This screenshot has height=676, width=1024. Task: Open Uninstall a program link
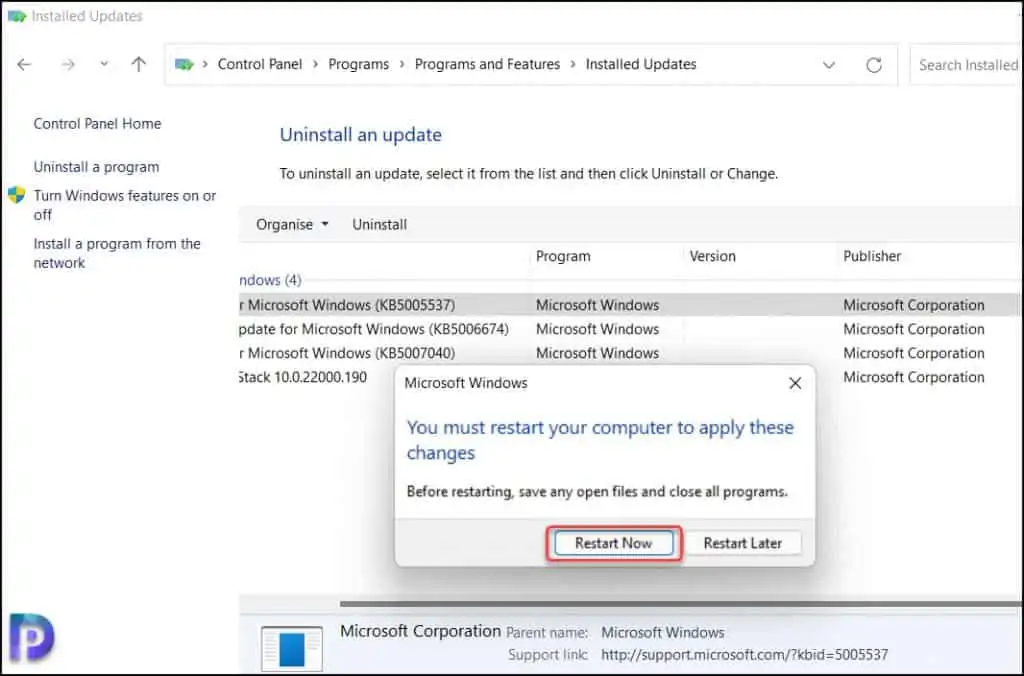click(96, 167)
